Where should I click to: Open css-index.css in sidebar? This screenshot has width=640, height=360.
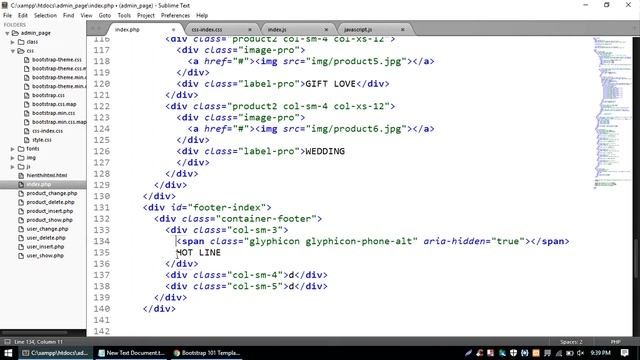coord(47,131)
